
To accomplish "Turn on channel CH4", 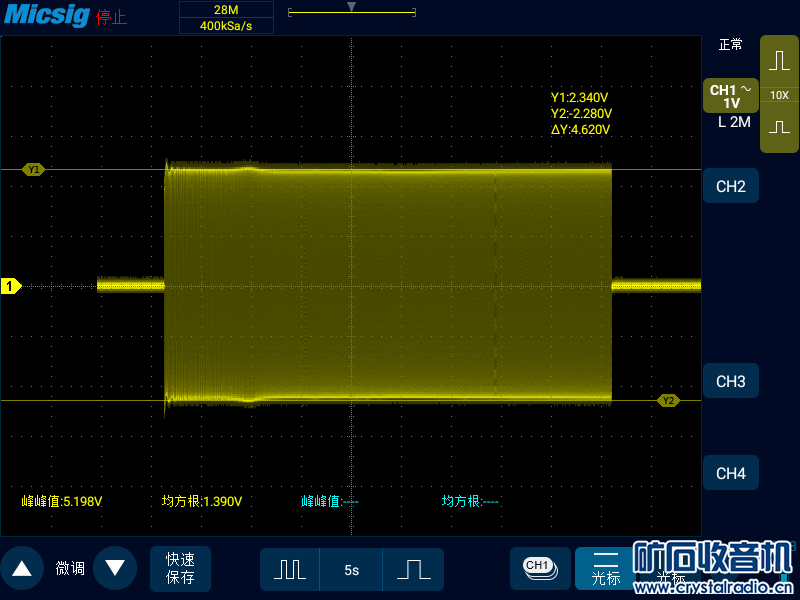I will pos(730,473).
